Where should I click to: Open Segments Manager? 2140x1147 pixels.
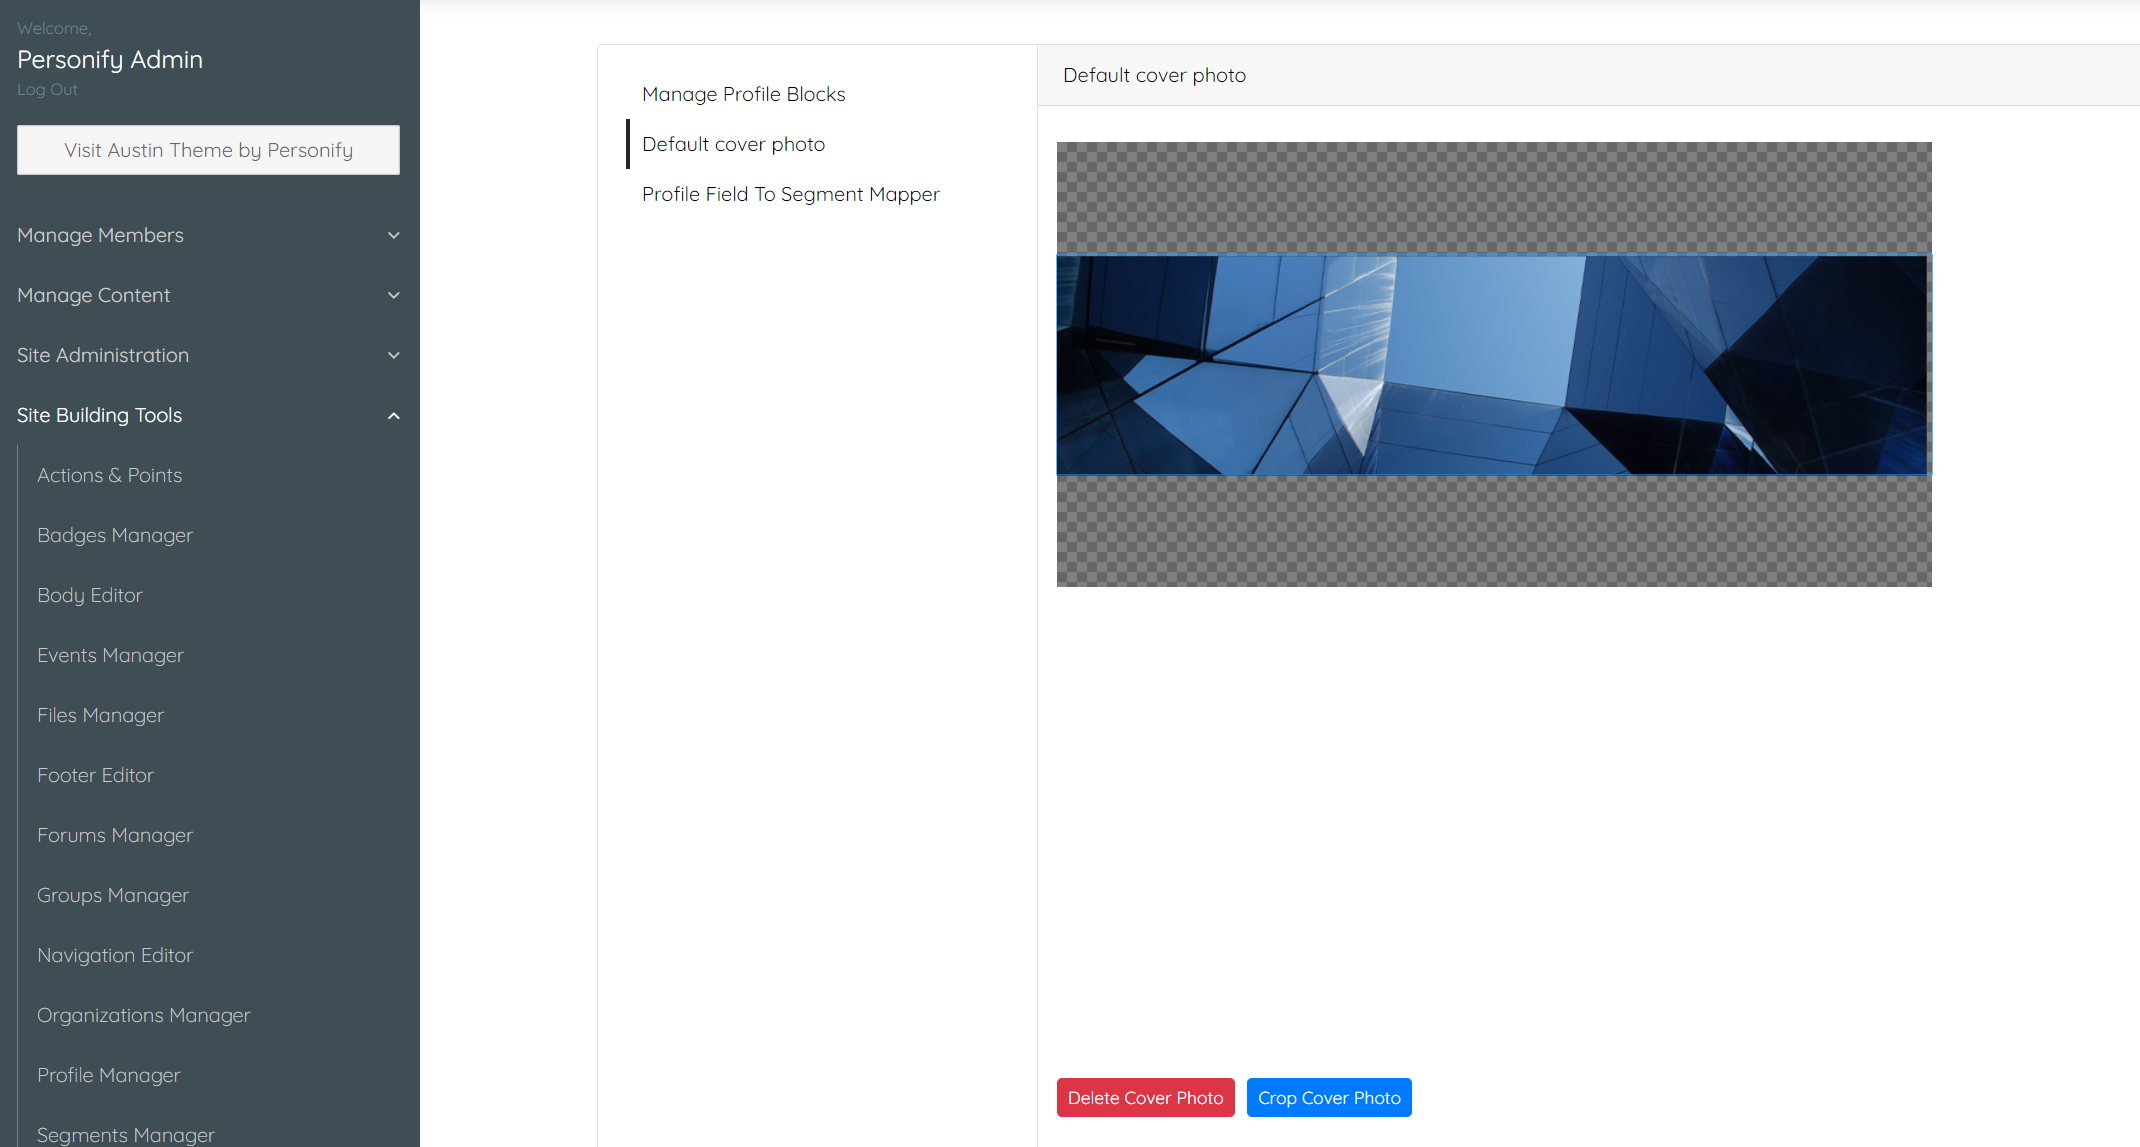pyautogui.click(x=126, y=1135)
